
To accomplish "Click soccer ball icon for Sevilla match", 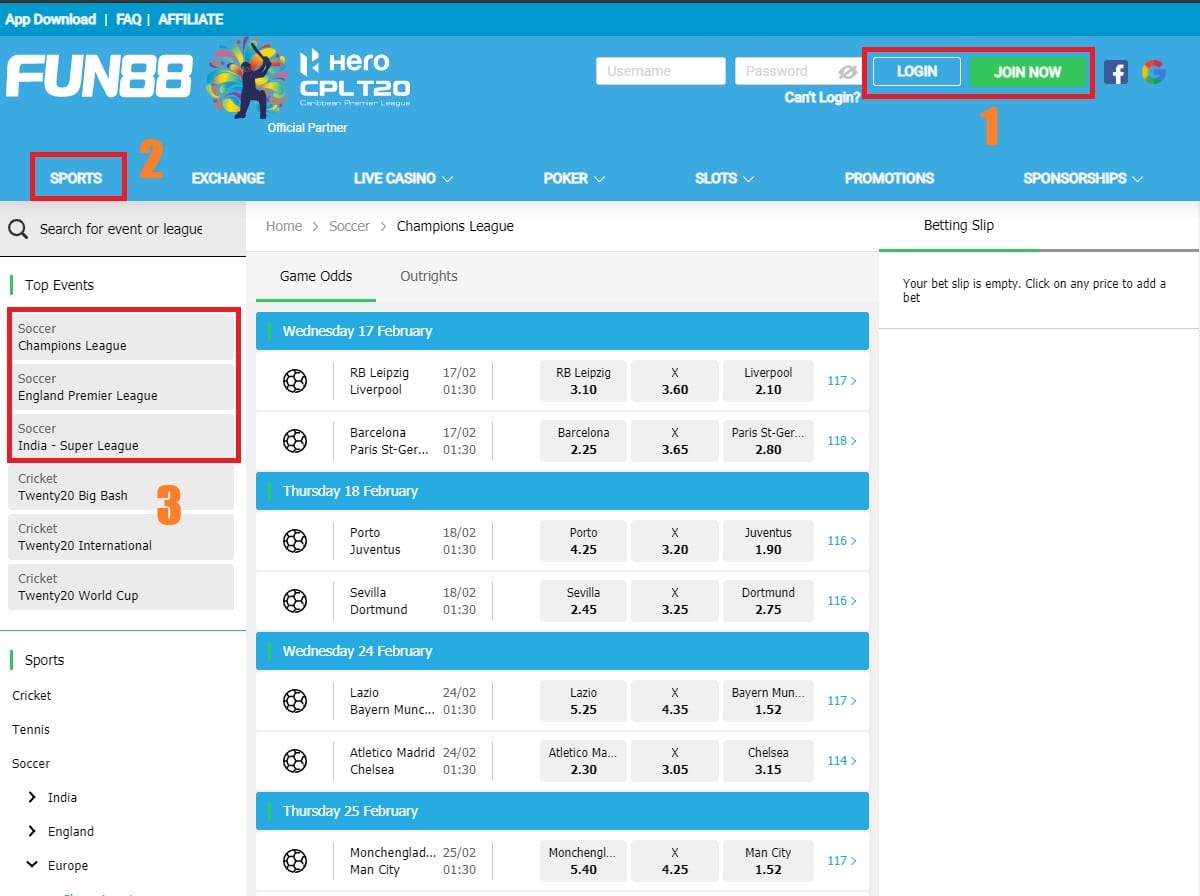I will click(x=295, y=601).
